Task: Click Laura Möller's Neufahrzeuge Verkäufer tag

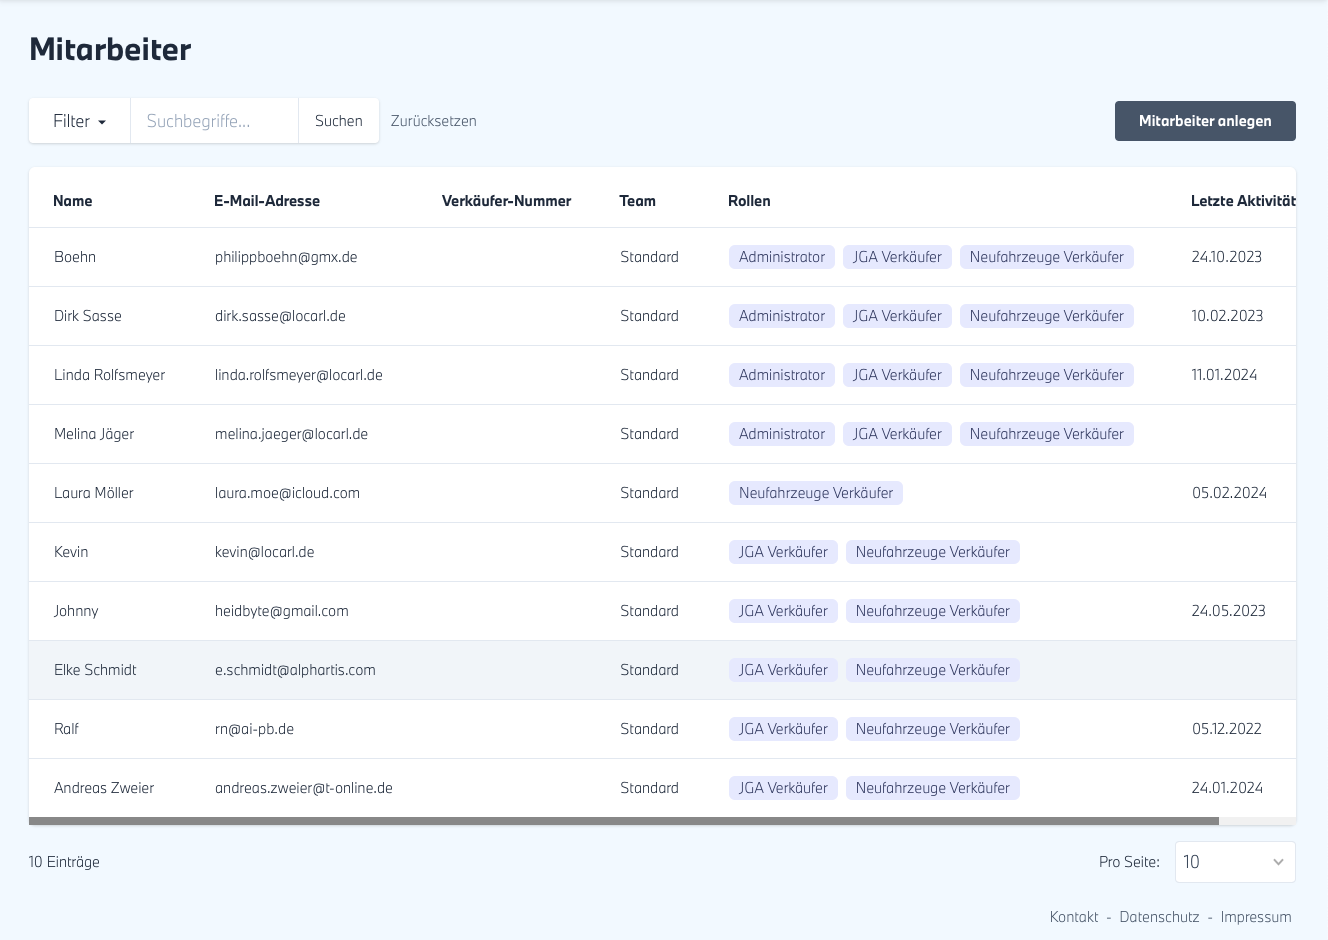Action: (815, 493)
